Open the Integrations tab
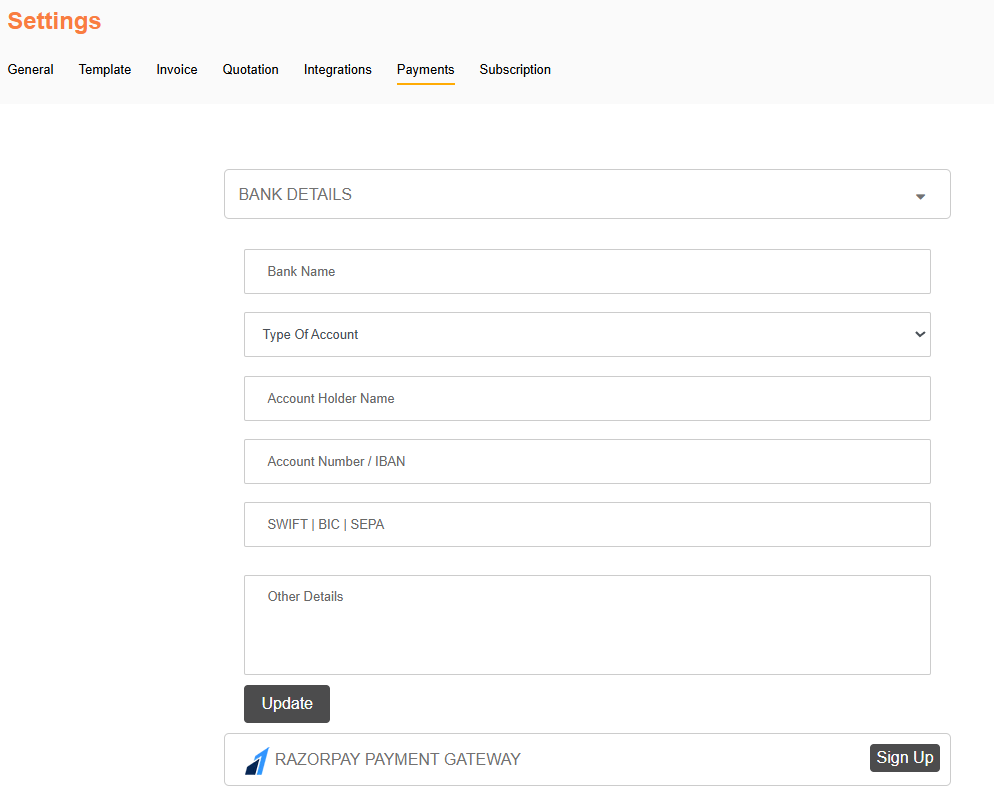Image resolution: width=994 pixels, height=789 pixels. coord(338,70)
